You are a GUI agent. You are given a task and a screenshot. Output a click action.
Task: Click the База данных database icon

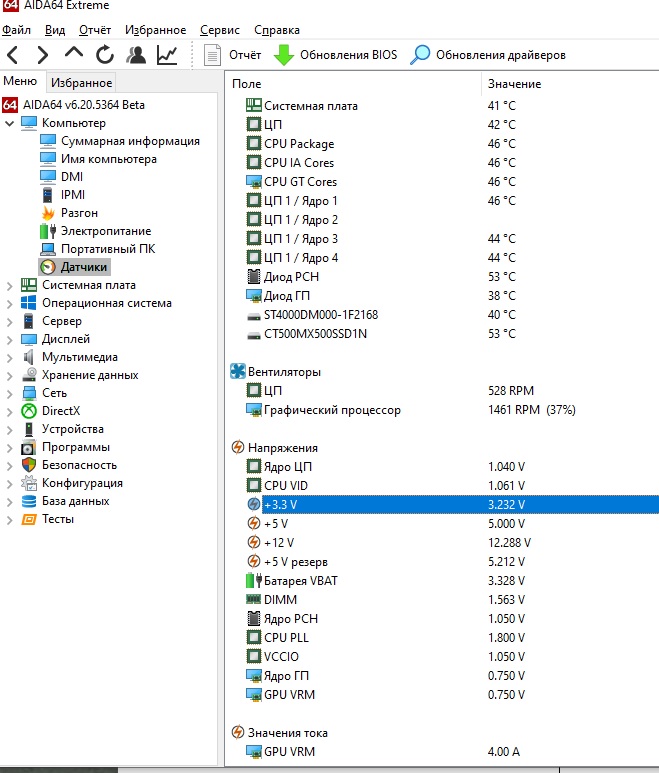[x=29, y=501]
